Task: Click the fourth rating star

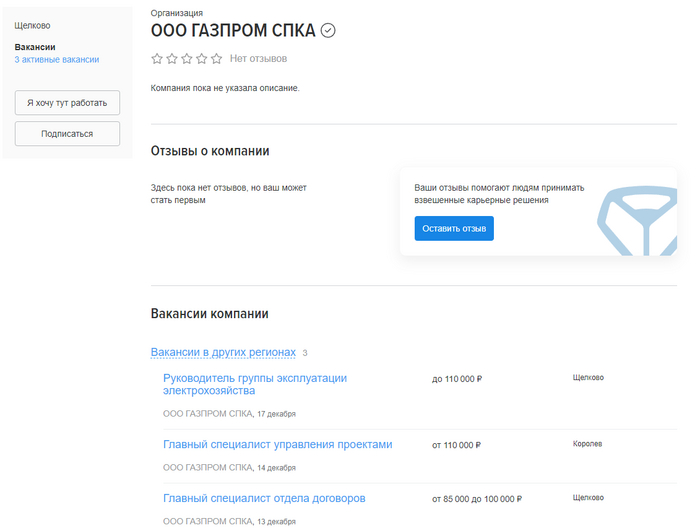Action: coord(202,59)
